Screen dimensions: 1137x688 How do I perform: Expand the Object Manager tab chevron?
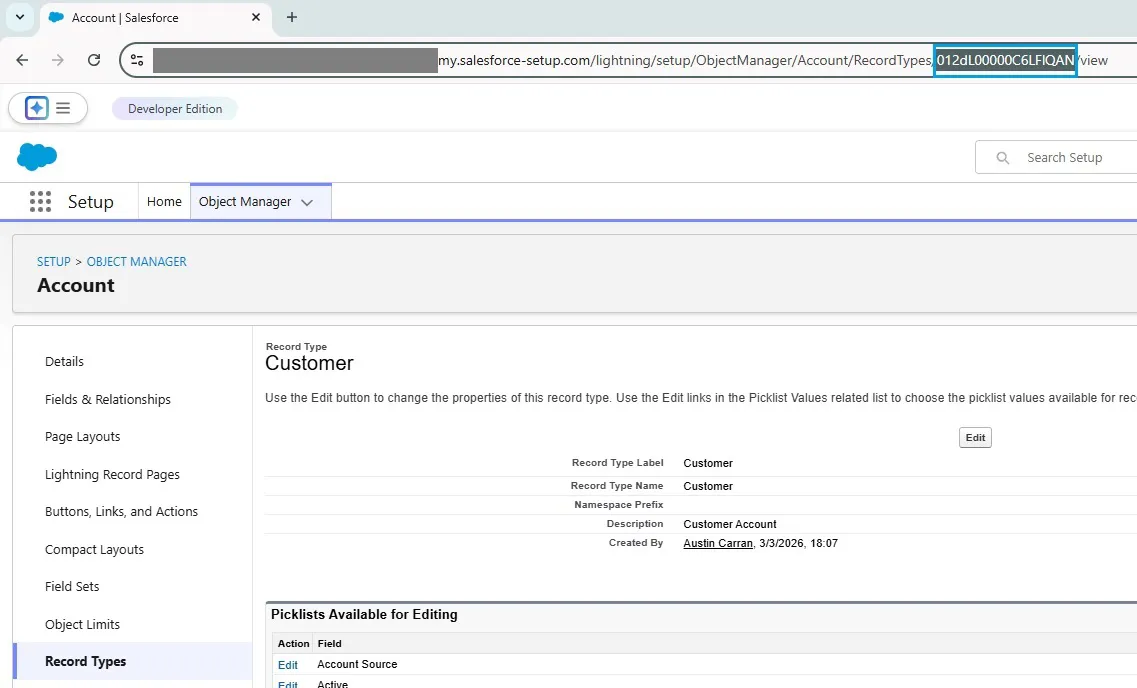(307, 202)
